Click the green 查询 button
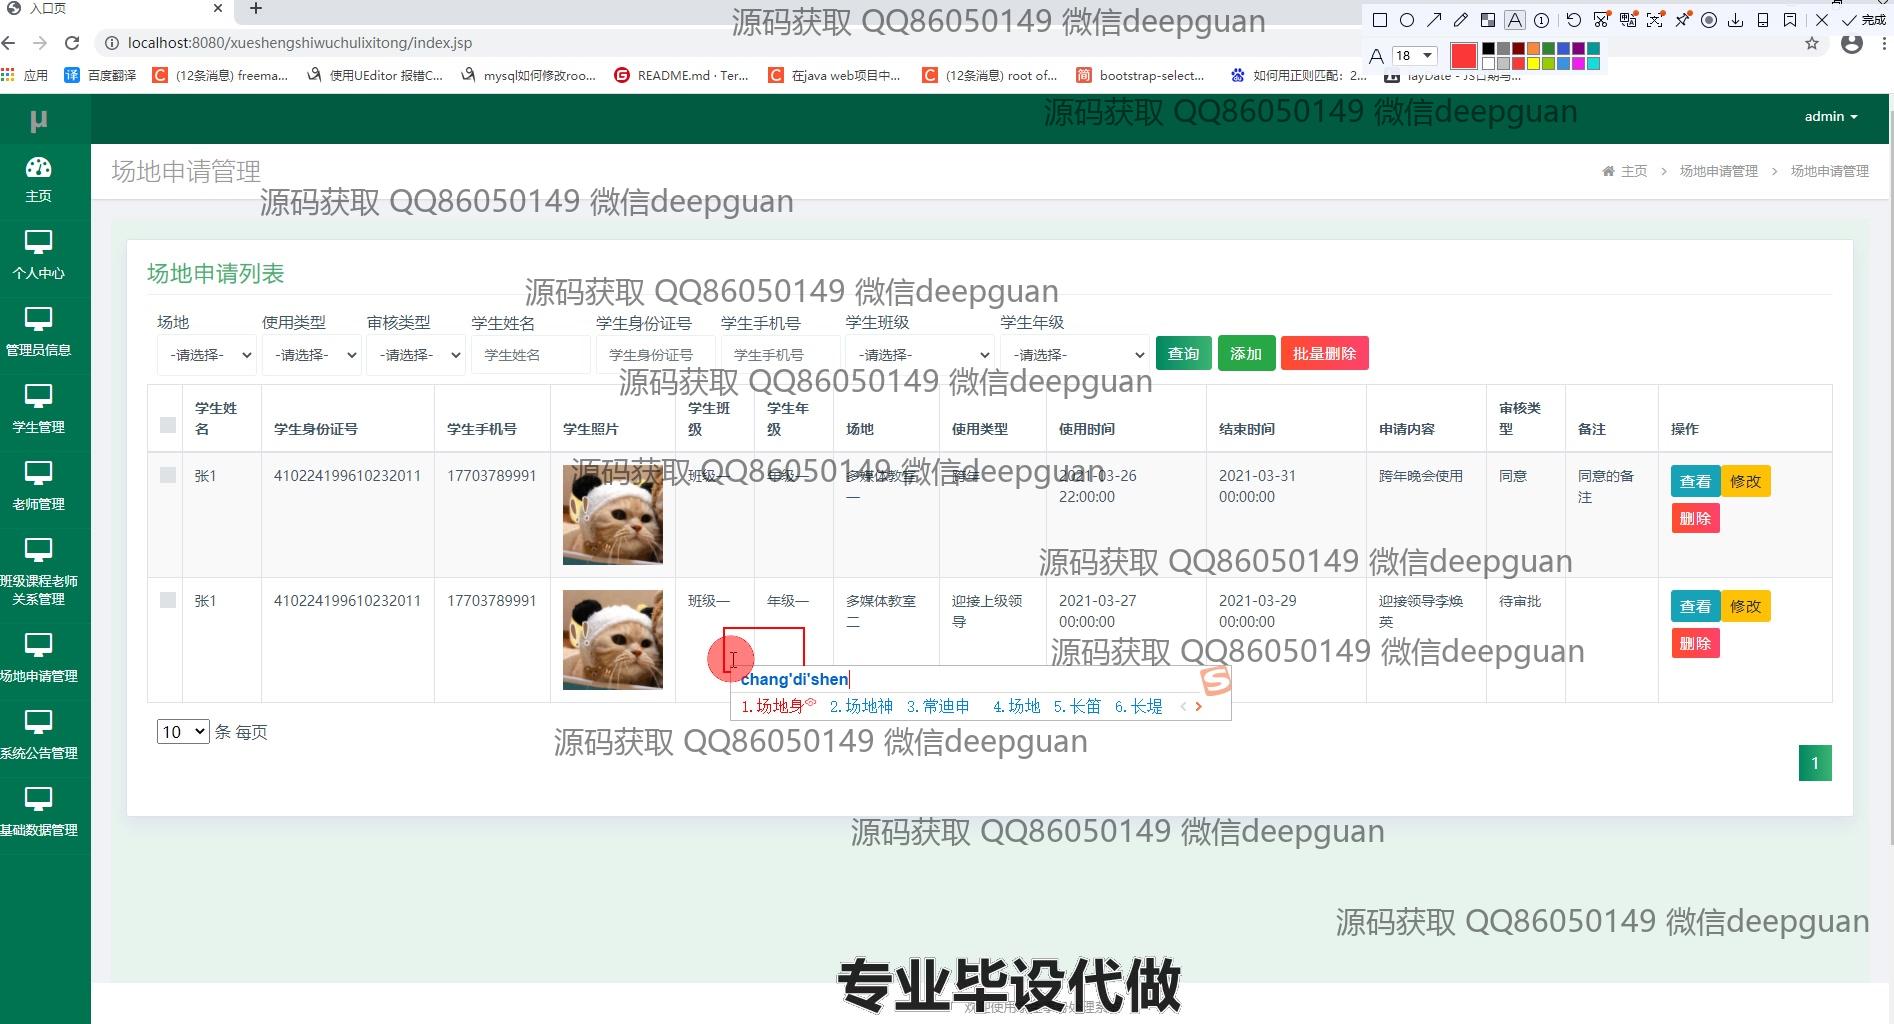 click(x=1183, y=354)
